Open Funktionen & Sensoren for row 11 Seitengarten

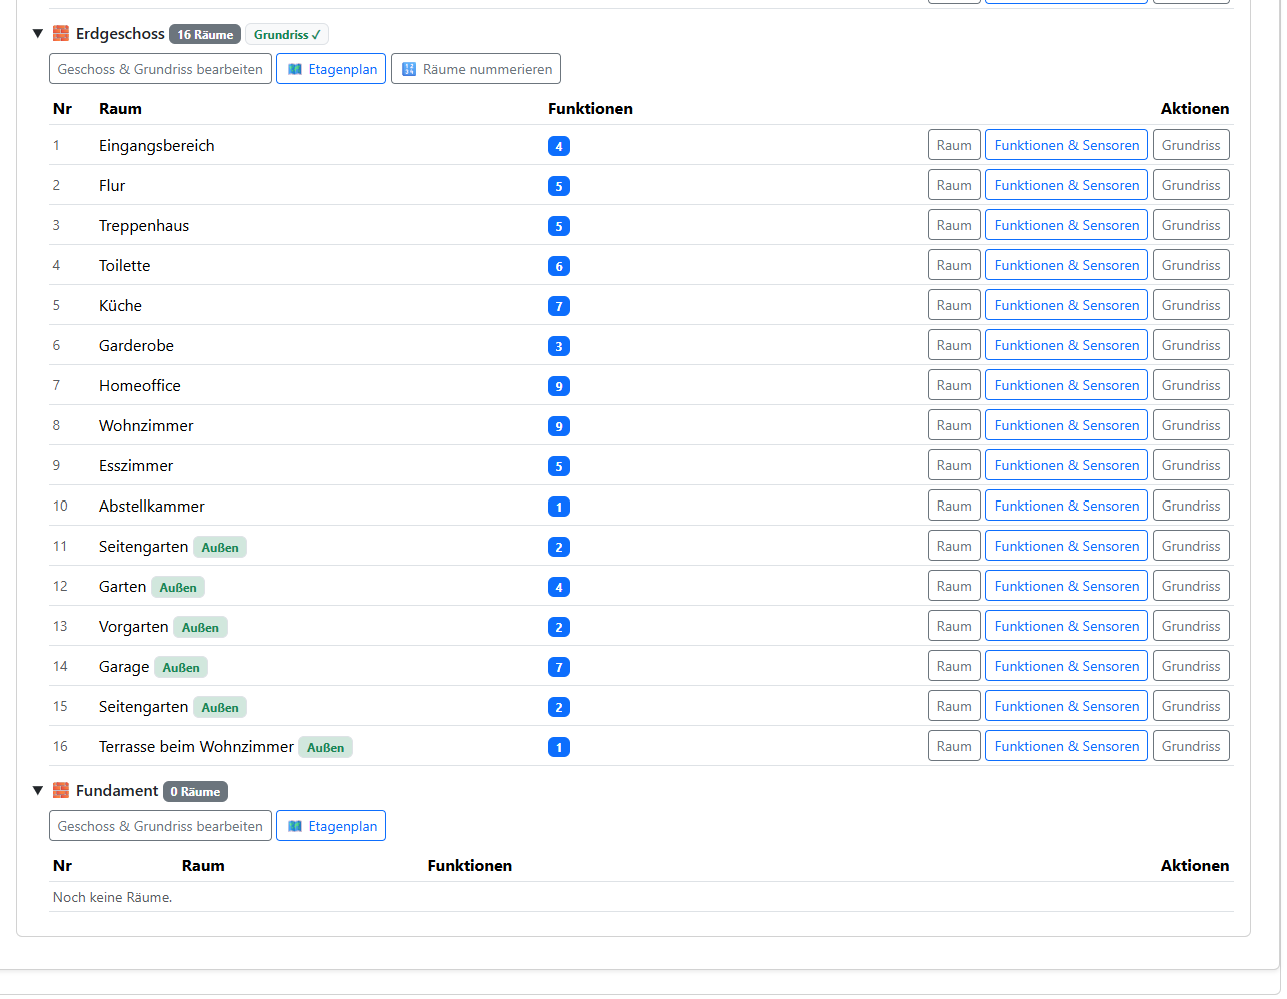pos(1066,546)
